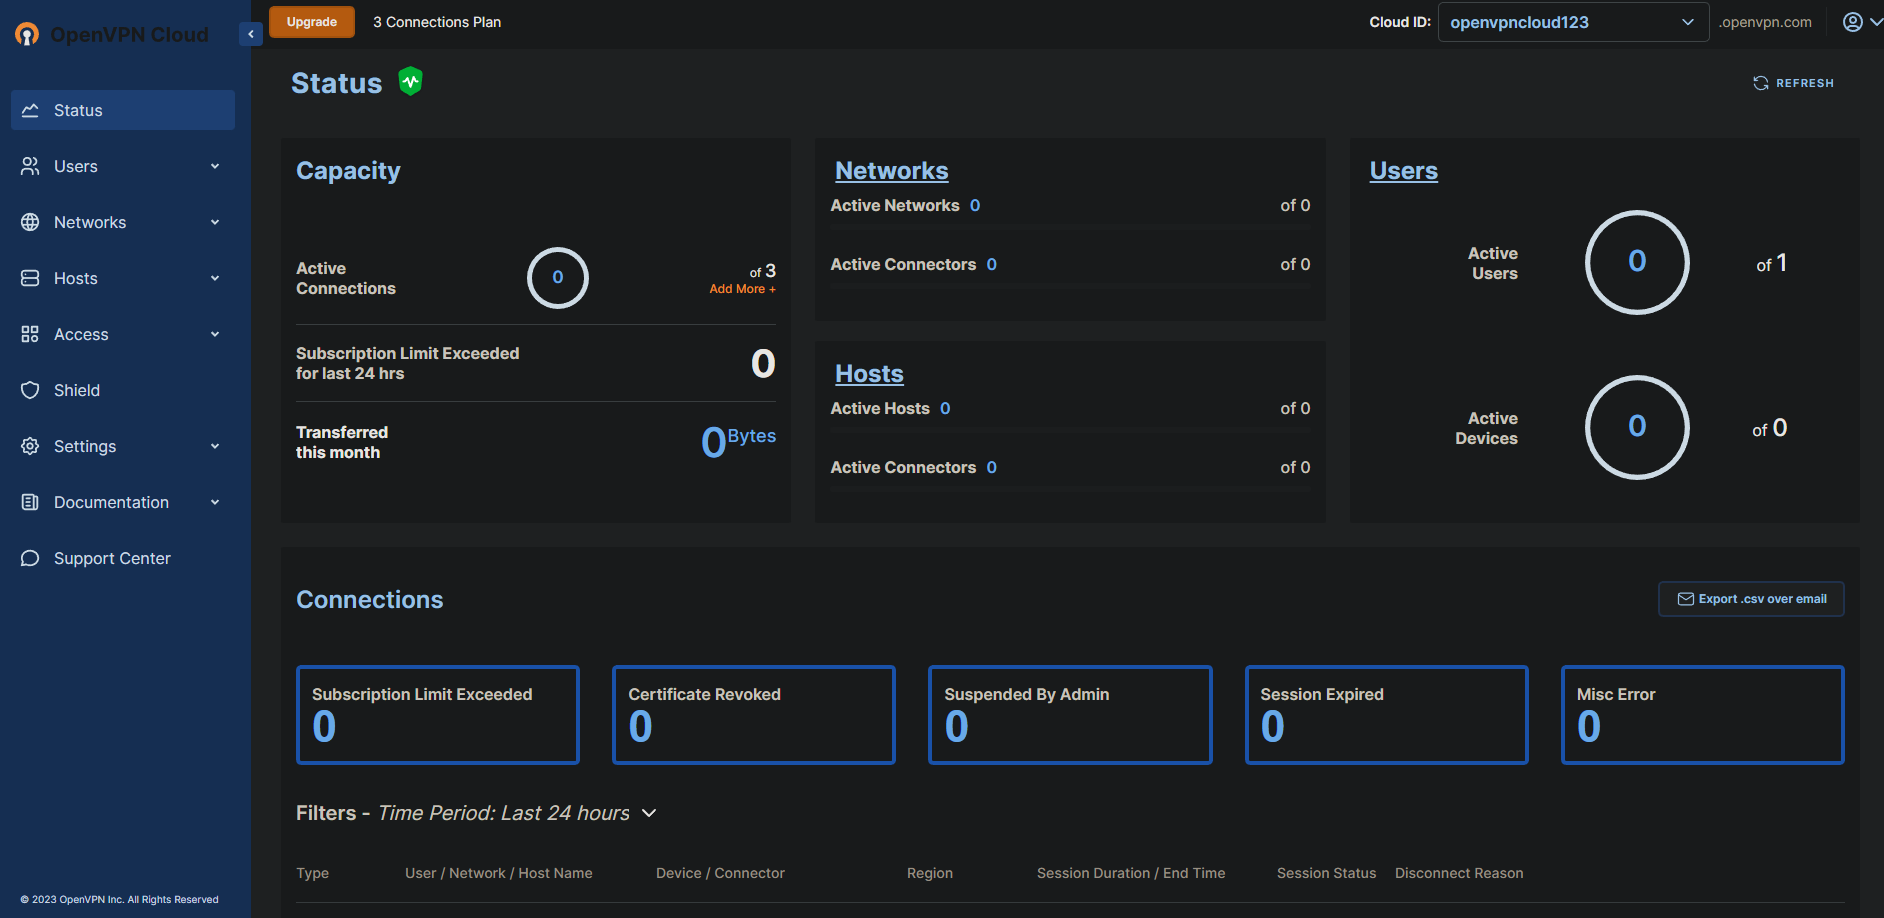Click Active Users circular gauge
Image resolution: width=1884 pixels, height=918 pixels.
pyautogui.click(x=1637, y=262)
